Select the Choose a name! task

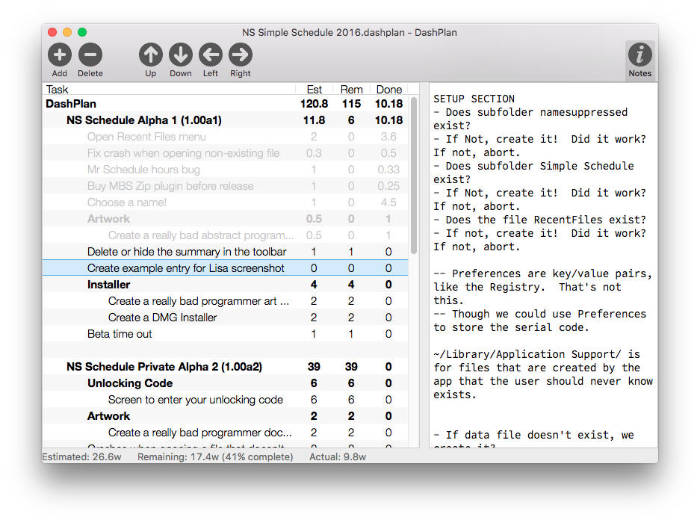(225, 203)
